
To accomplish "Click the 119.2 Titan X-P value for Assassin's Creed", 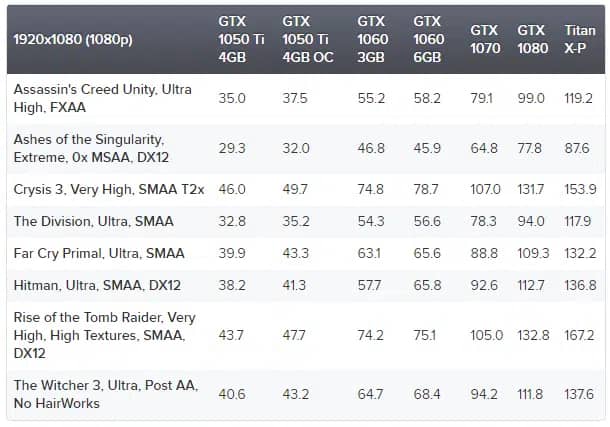I will [581, 99].
